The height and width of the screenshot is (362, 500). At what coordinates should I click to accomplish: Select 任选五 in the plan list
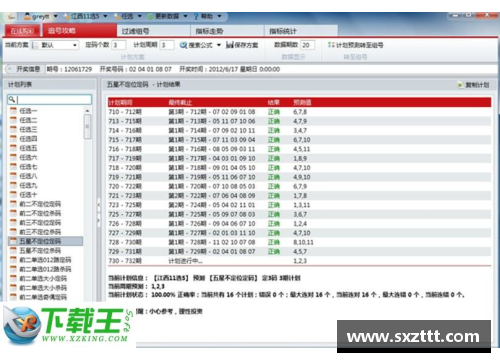[x=28, y=148]
